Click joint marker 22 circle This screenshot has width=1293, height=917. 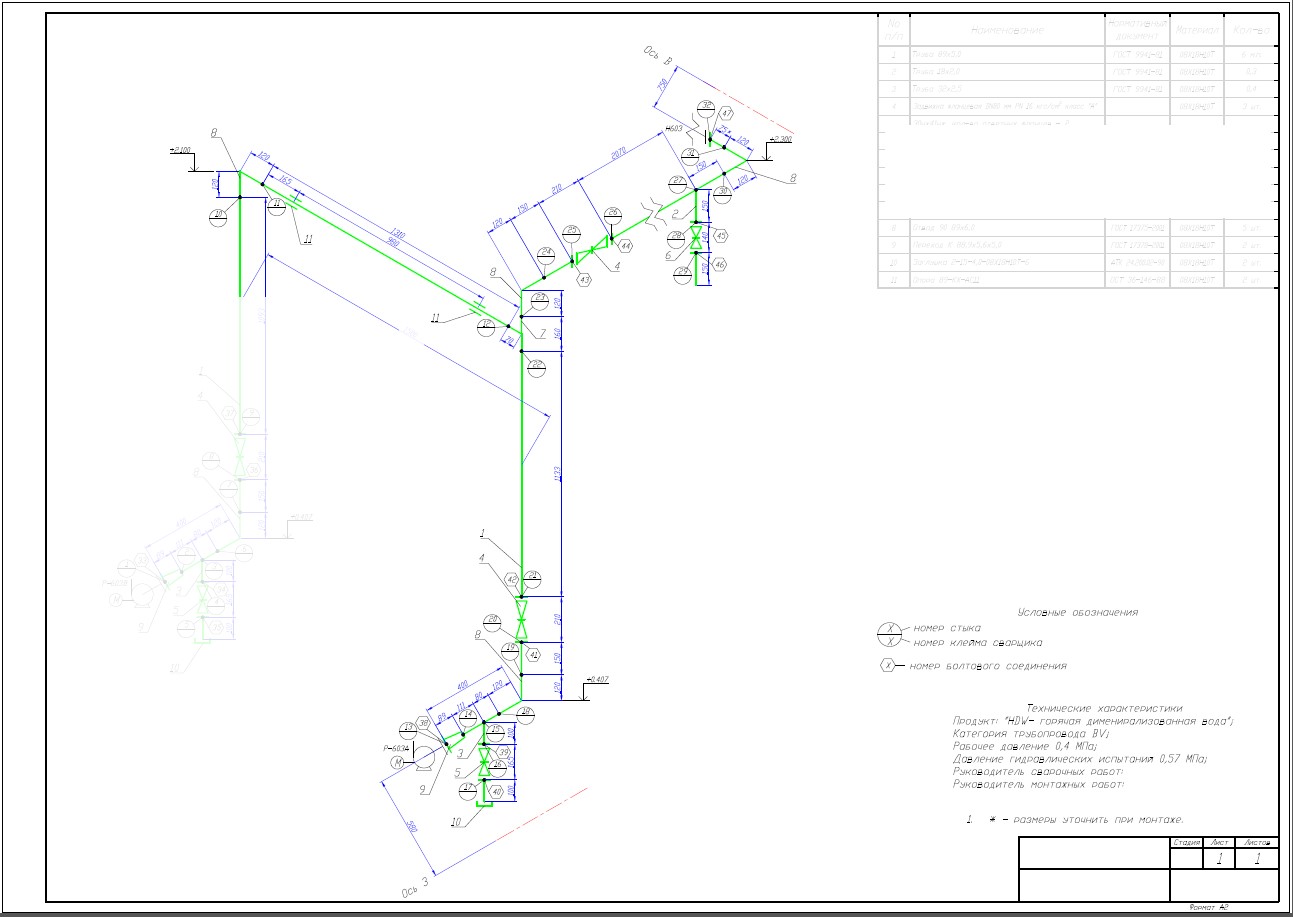click(x=537, y=367)
